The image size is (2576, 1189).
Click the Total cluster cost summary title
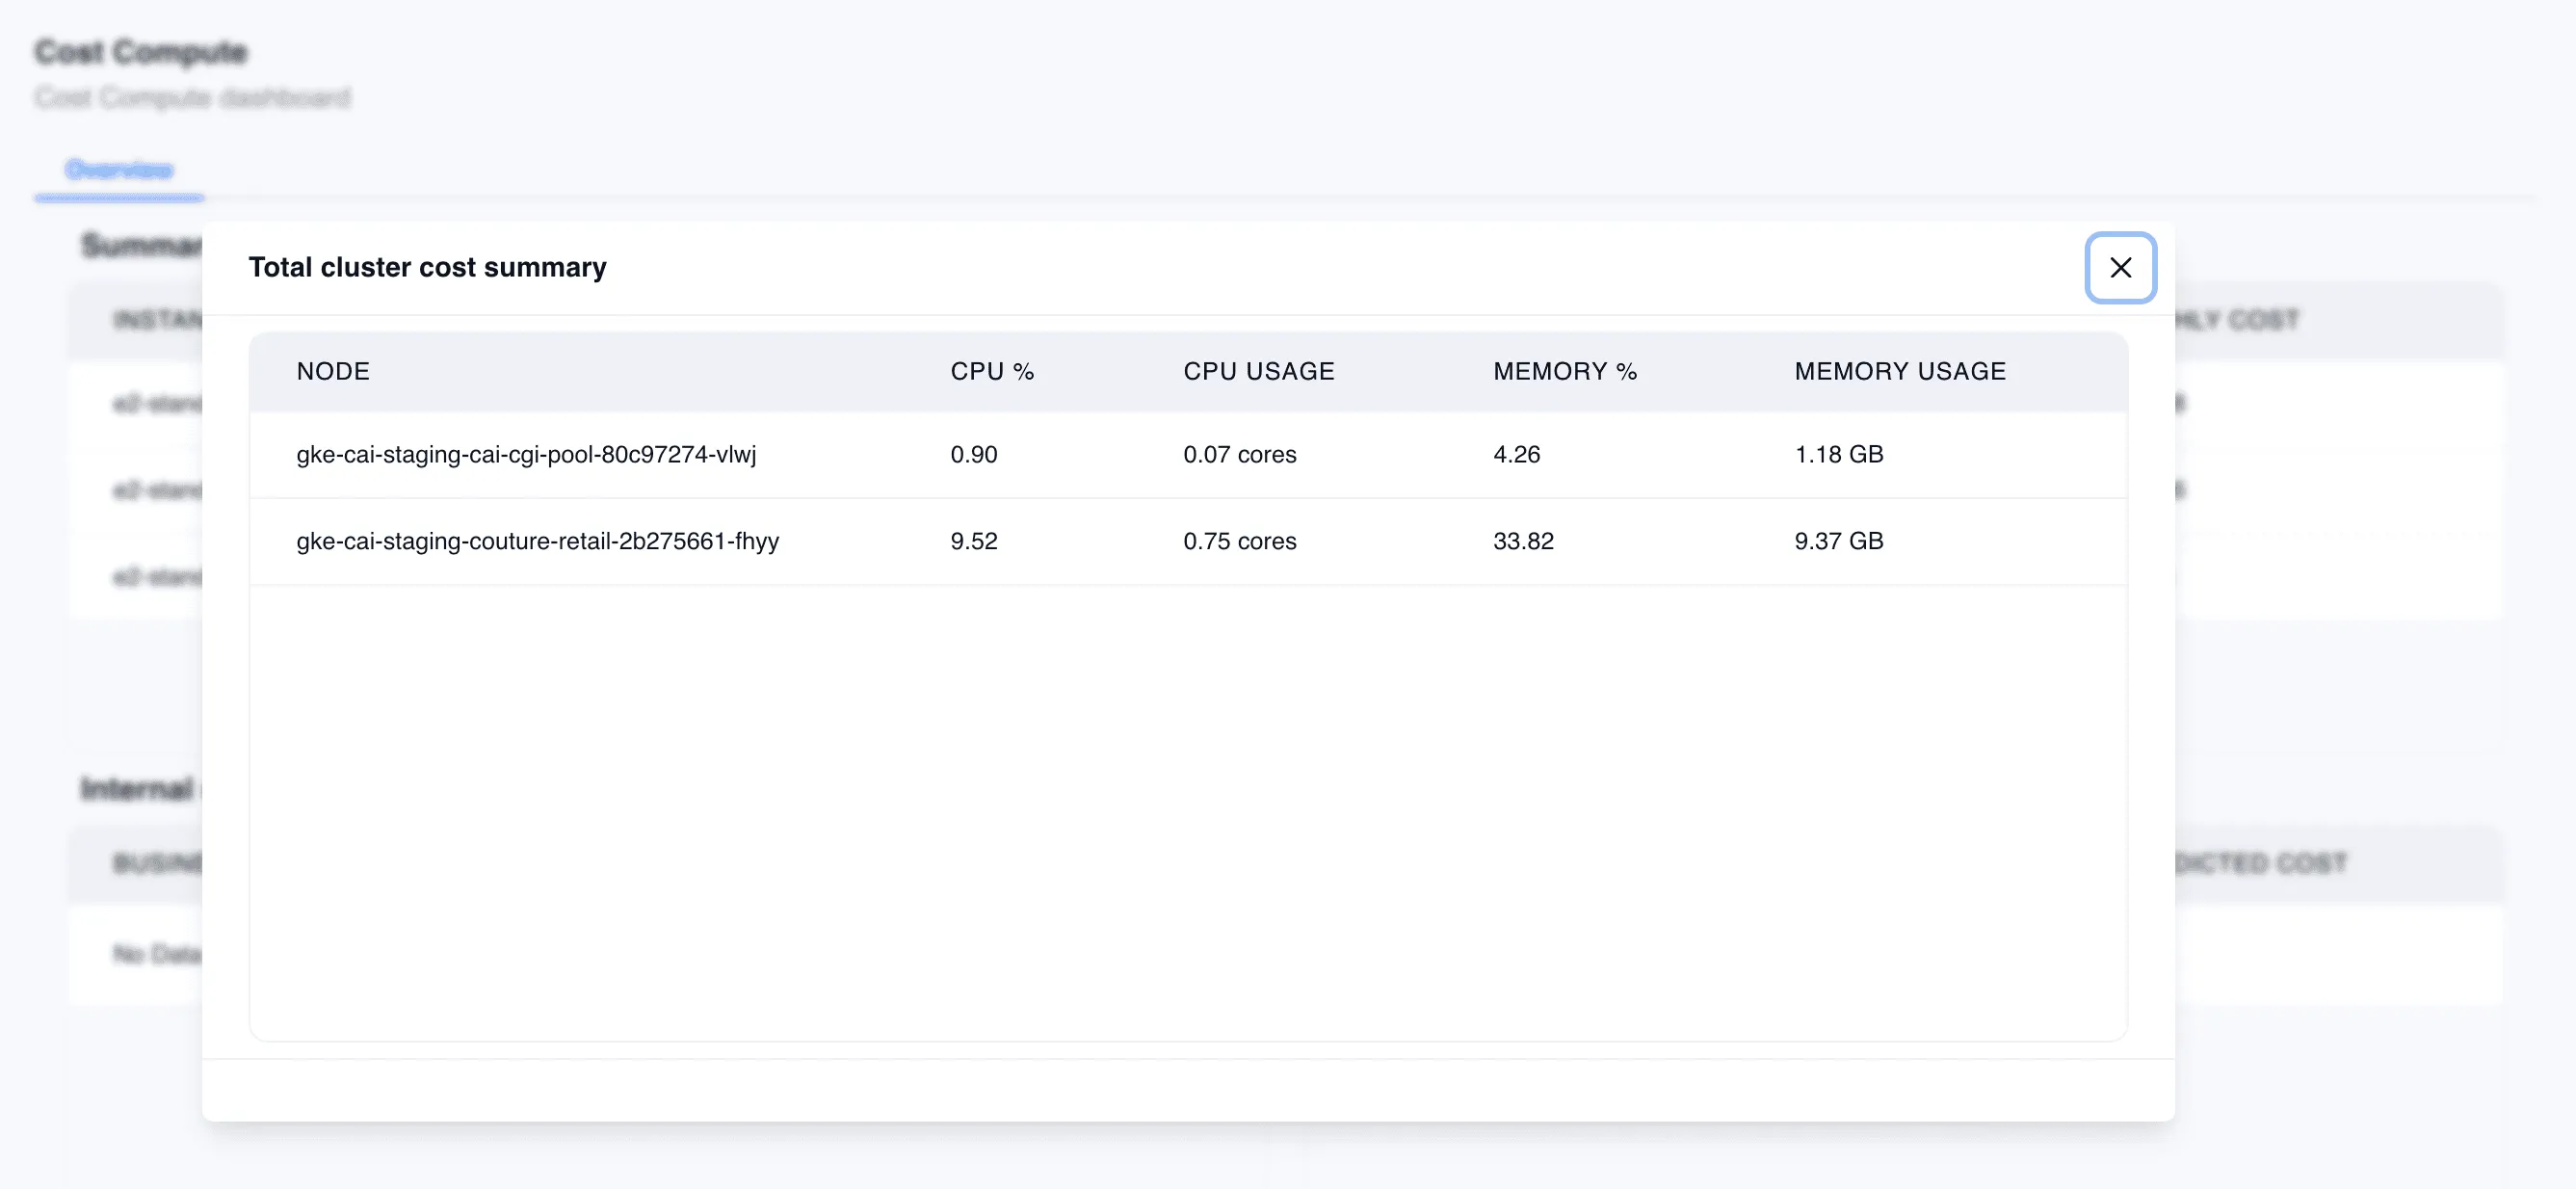click(x=427, y=267)
